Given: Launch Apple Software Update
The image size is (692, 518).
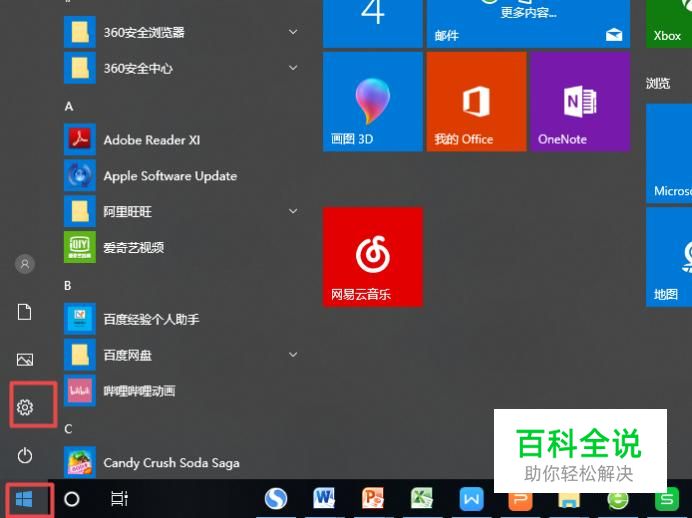Looking at the screenshot, I should (x=182, y=176).
